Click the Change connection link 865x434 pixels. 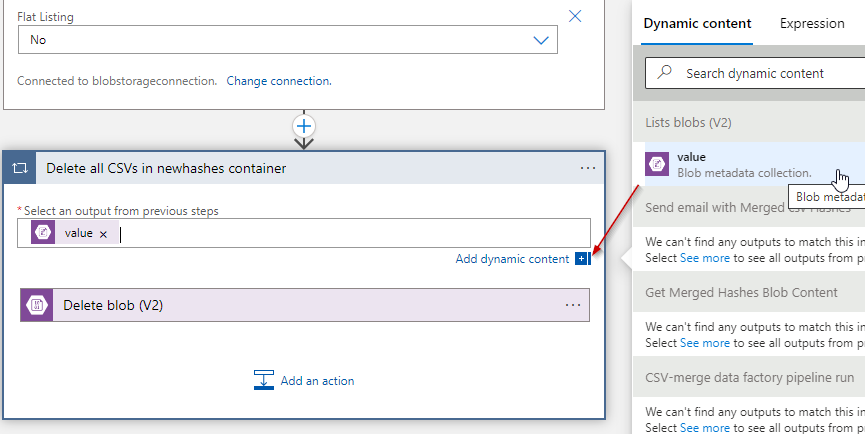[279, 81]
